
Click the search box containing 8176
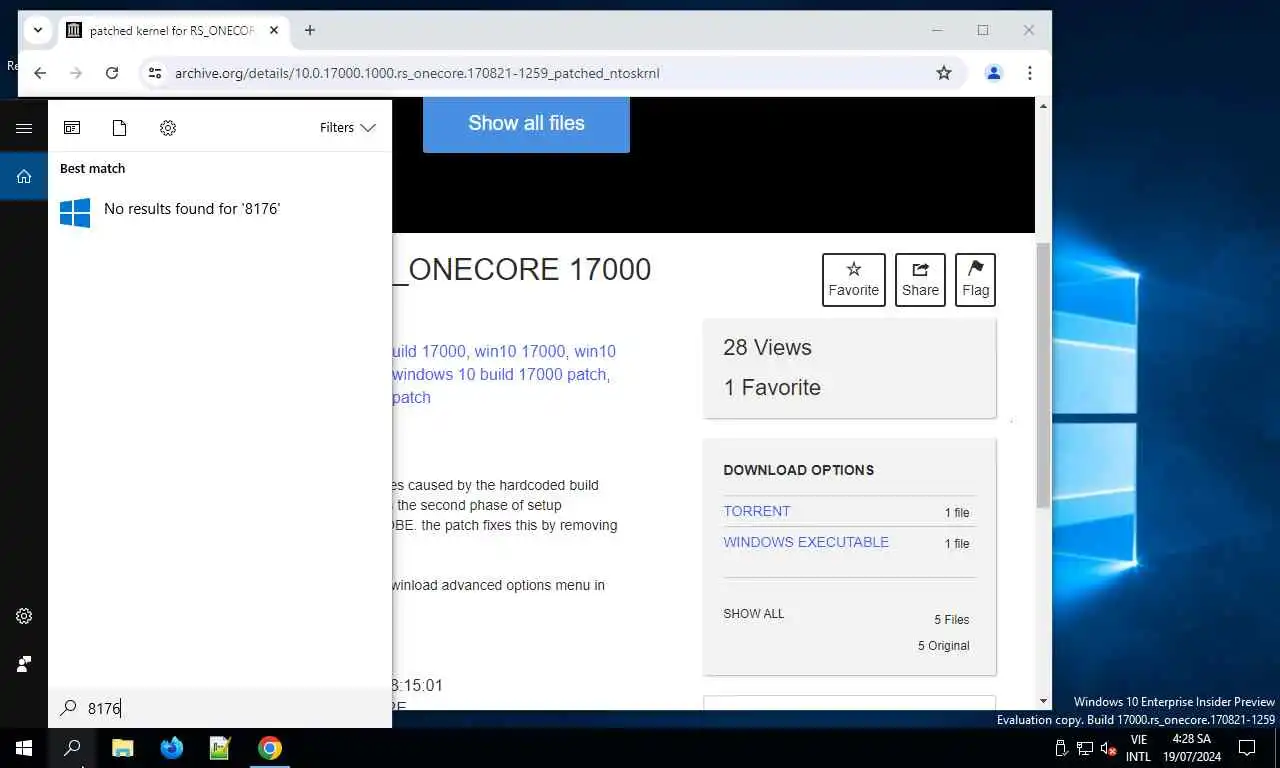pos(220,708)
